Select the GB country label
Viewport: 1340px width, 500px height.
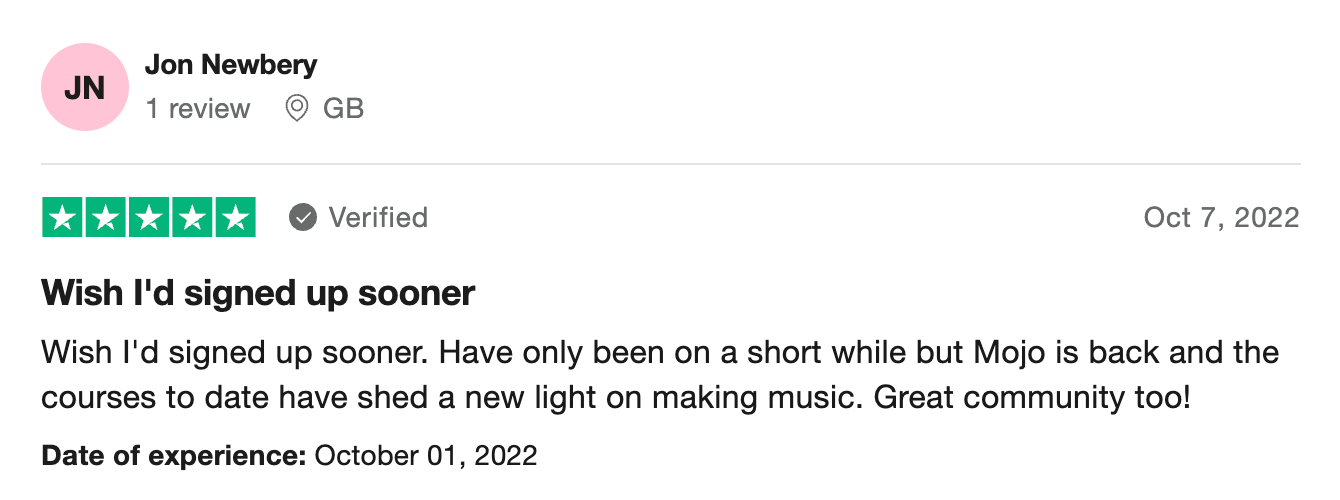pos(343,108)
